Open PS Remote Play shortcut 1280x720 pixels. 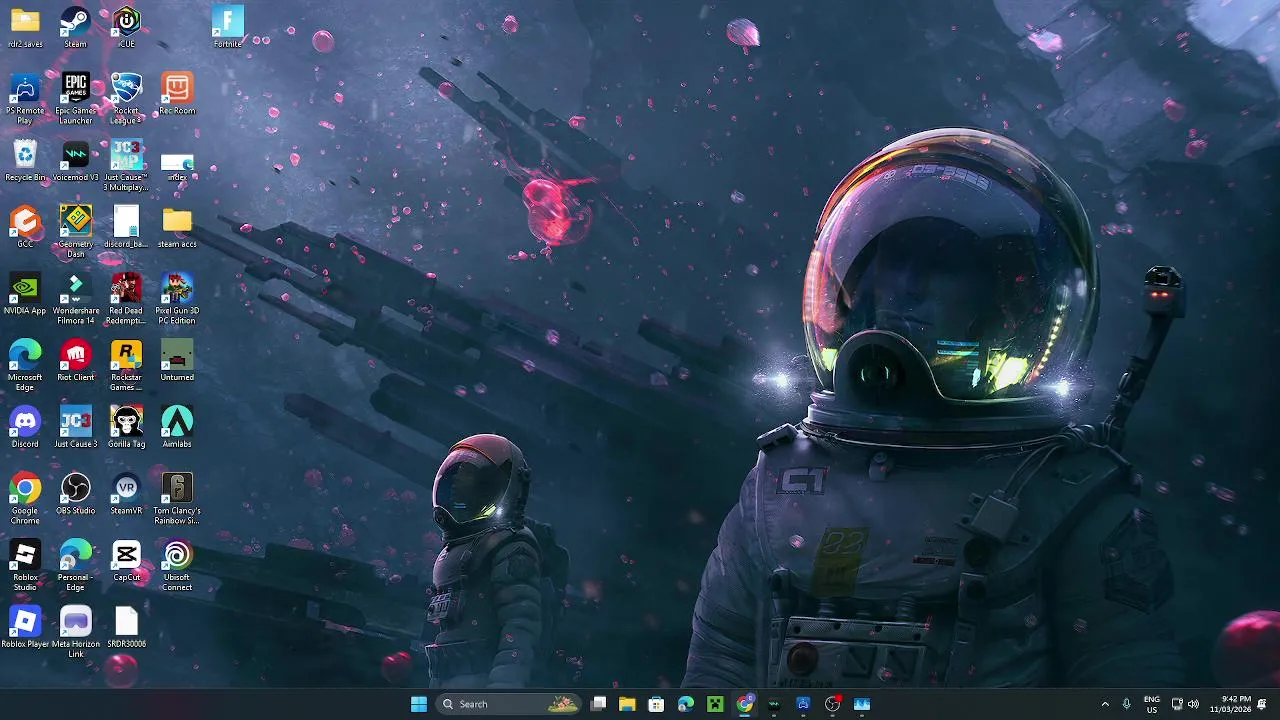click(25, 98)
